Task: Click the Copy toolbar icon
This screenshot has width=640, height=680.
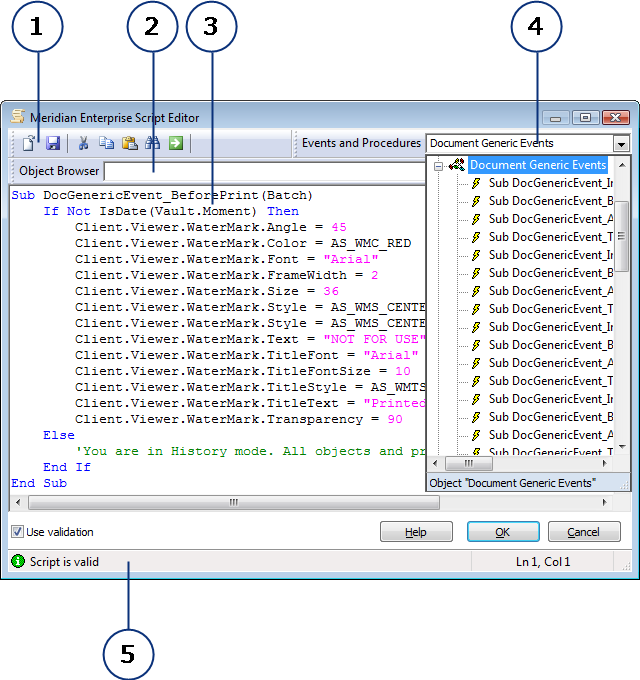Action: coord(107,143)
